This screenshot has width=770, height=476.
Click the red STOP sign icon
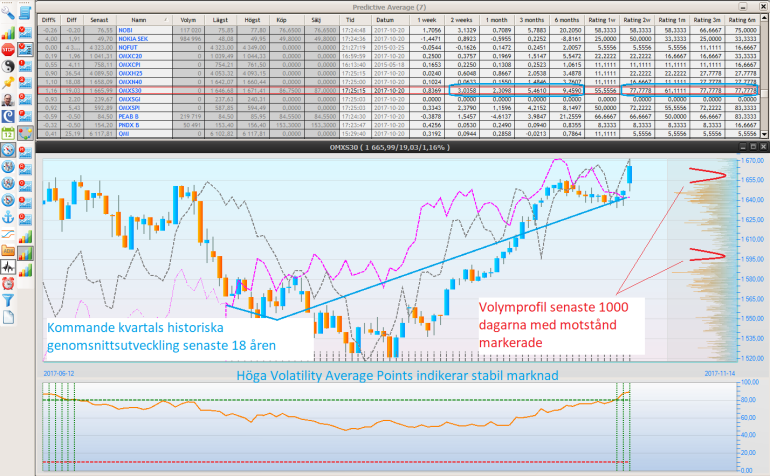pyautogui.click(x=8, y=47)
